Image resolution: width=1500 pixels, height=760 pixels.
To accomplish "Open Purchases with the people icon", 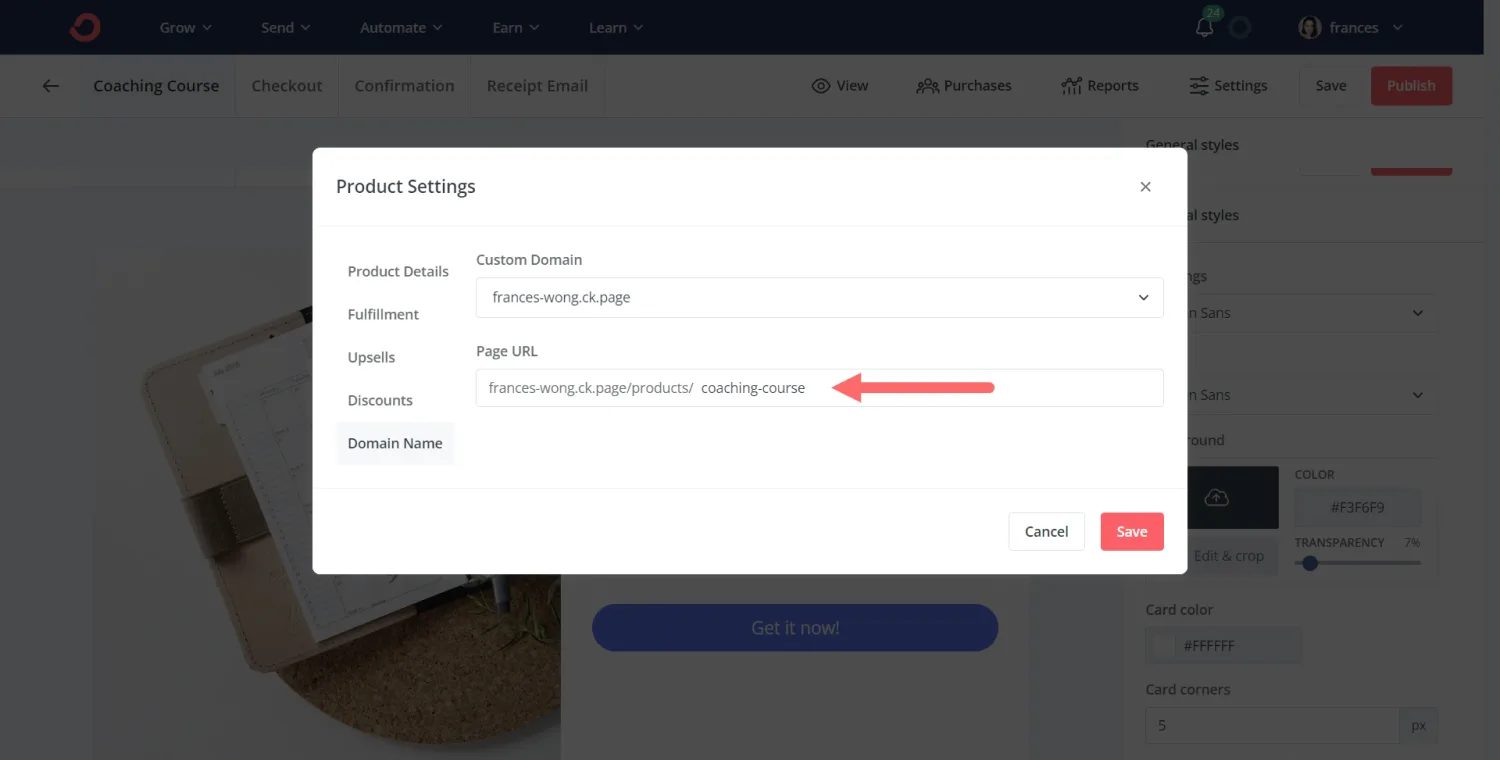I will click(x=927, y=86).
